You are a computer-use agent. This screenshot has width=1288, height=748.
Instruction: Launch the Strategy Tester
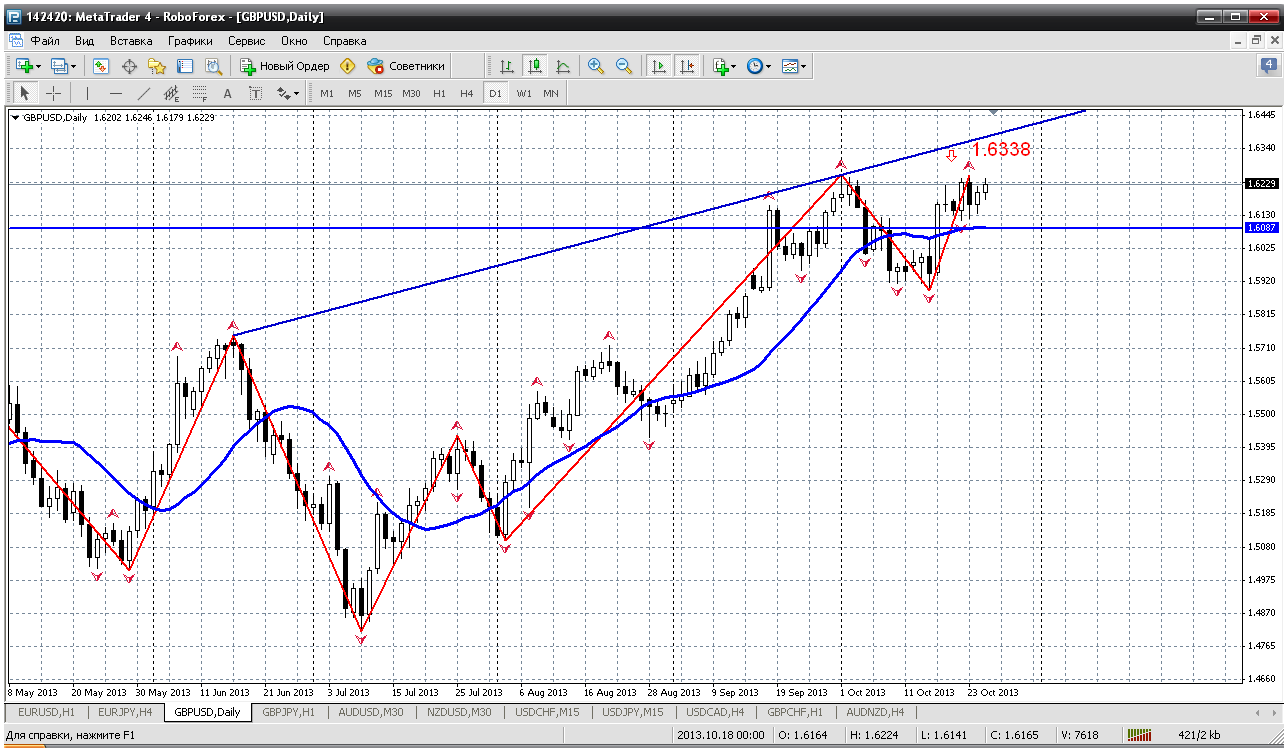tap(213, 66)
